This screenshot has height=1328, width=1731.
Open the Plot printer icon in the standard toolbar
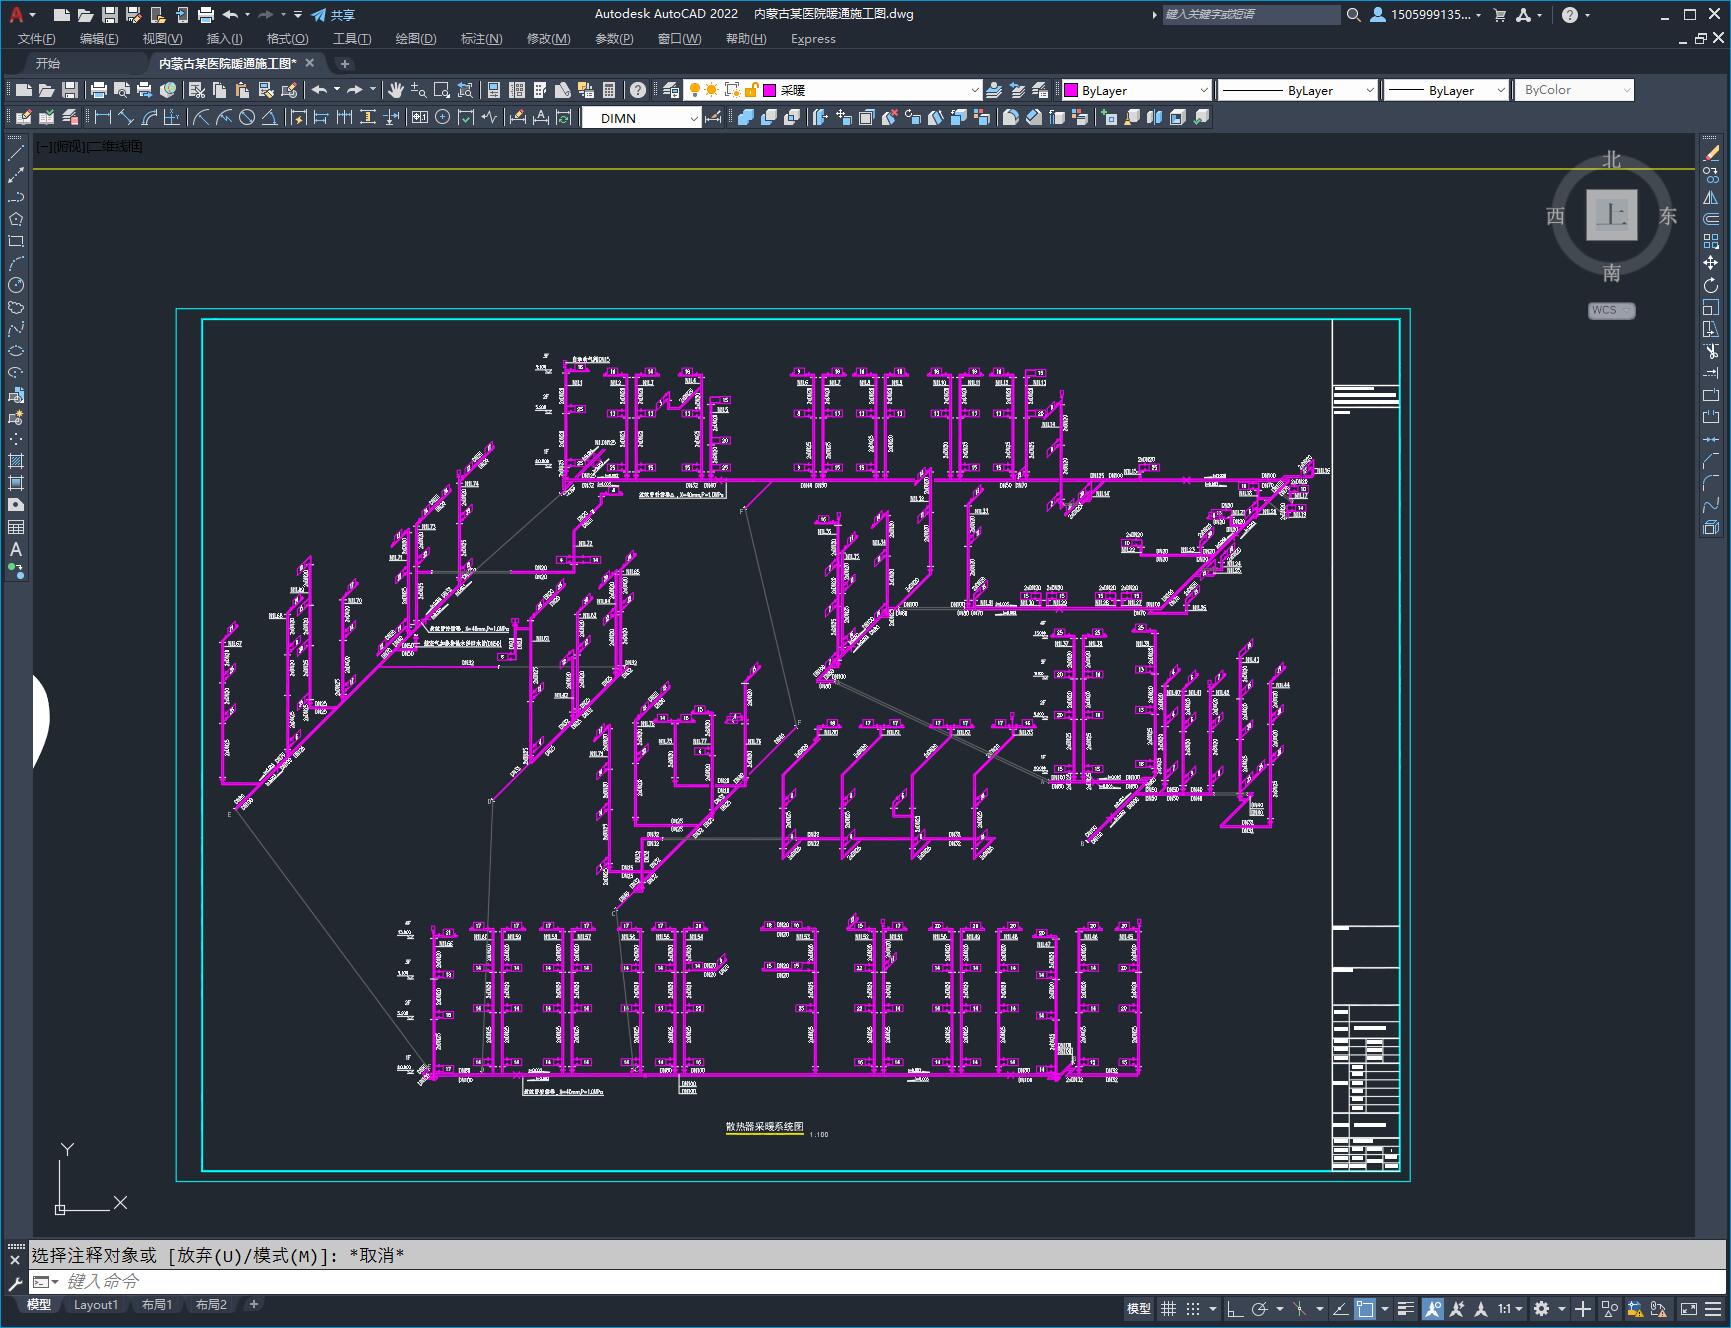click(99, 90)
